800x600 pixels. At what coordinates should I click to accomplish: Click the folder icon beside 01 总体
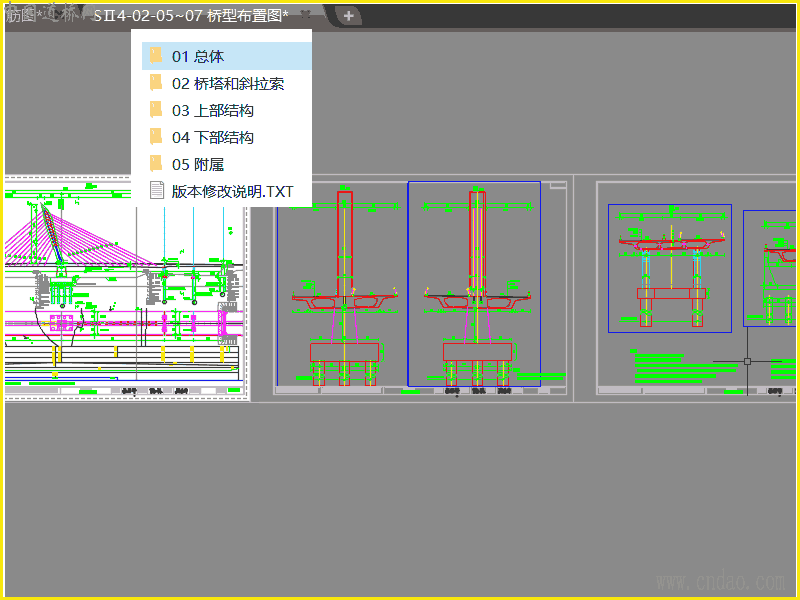(x=156, y=56)
